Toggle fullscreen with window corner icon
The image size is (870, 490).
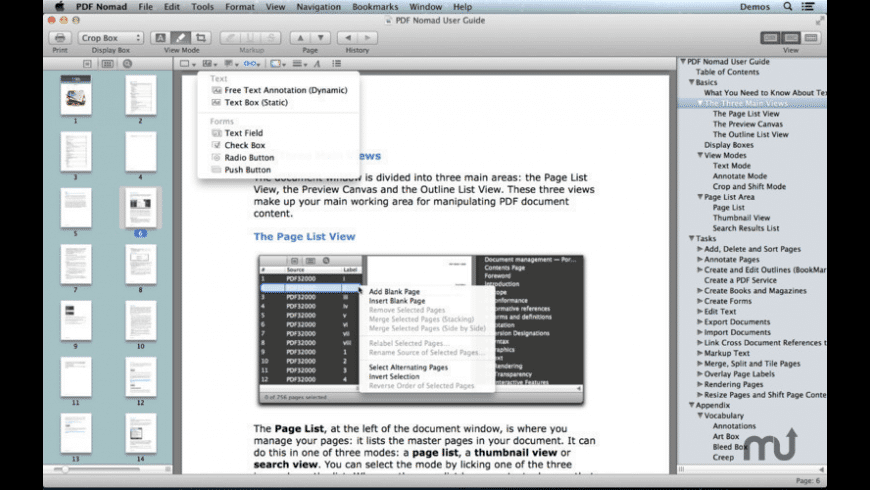coord(820,21)
